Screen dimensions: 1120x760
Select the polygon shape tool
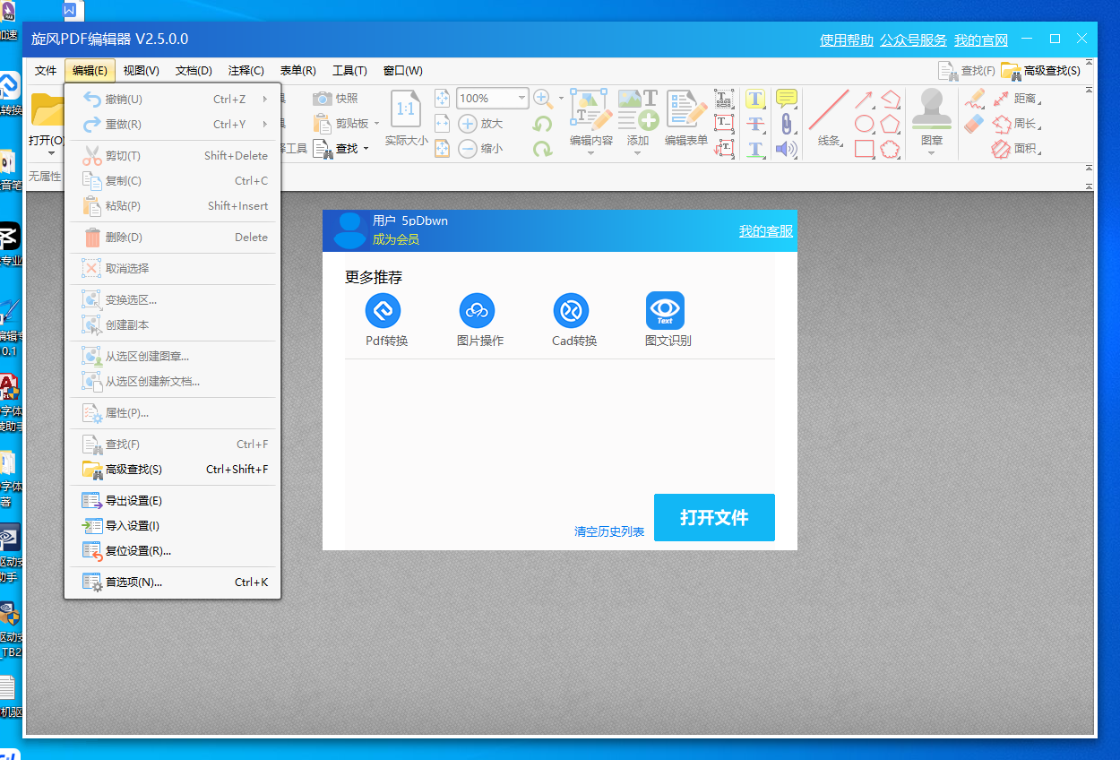click(x=890, y=124)
